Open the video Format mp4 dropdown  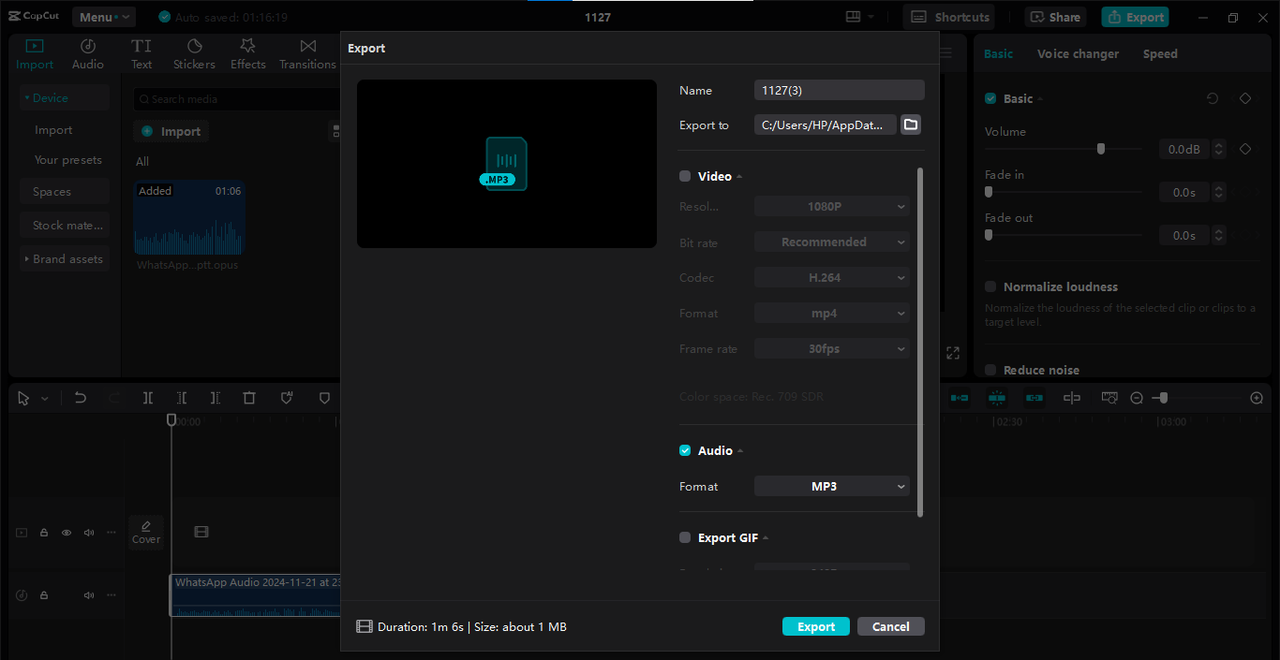pyautogui.click(x=832, y=313)
